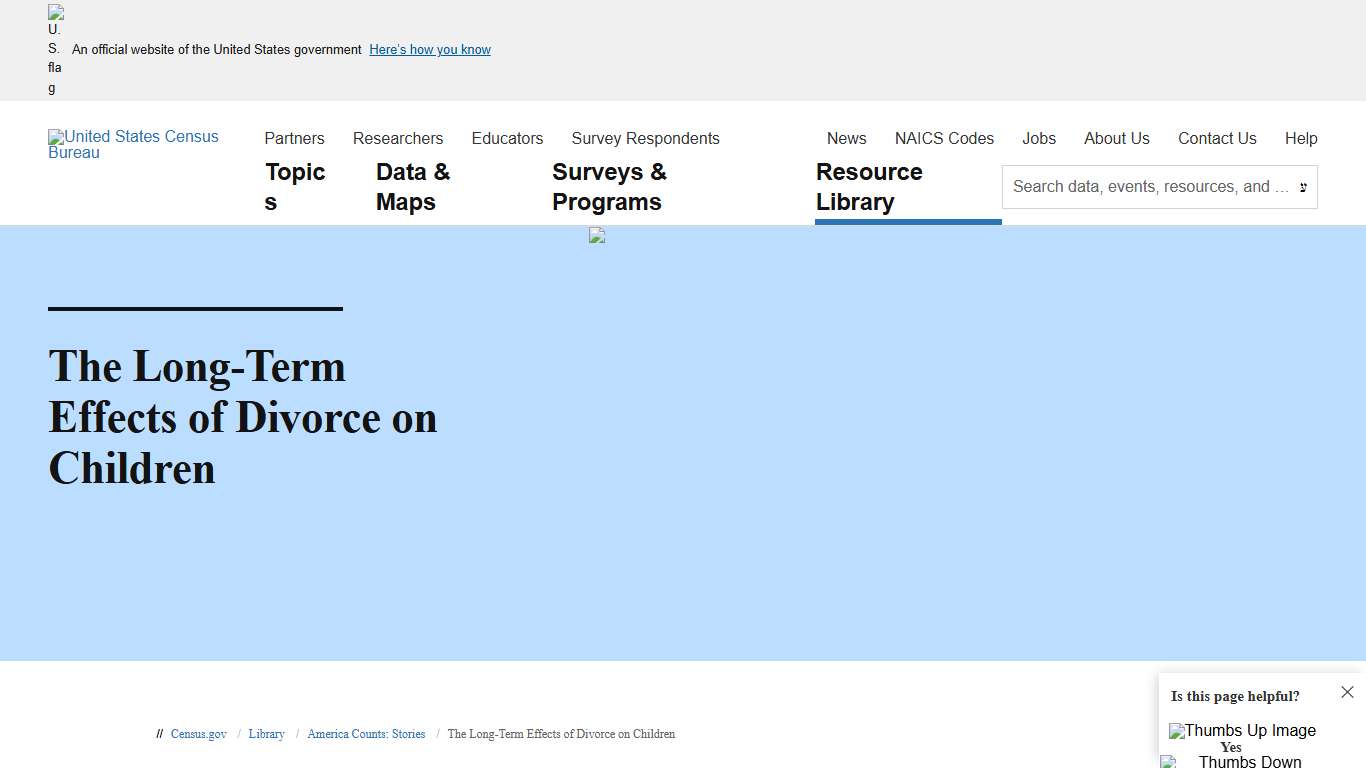This screenshot has height=768, width=1366.
Task: Navigate to America Counts: Stories breadcrumb
Action: (366, 734)
